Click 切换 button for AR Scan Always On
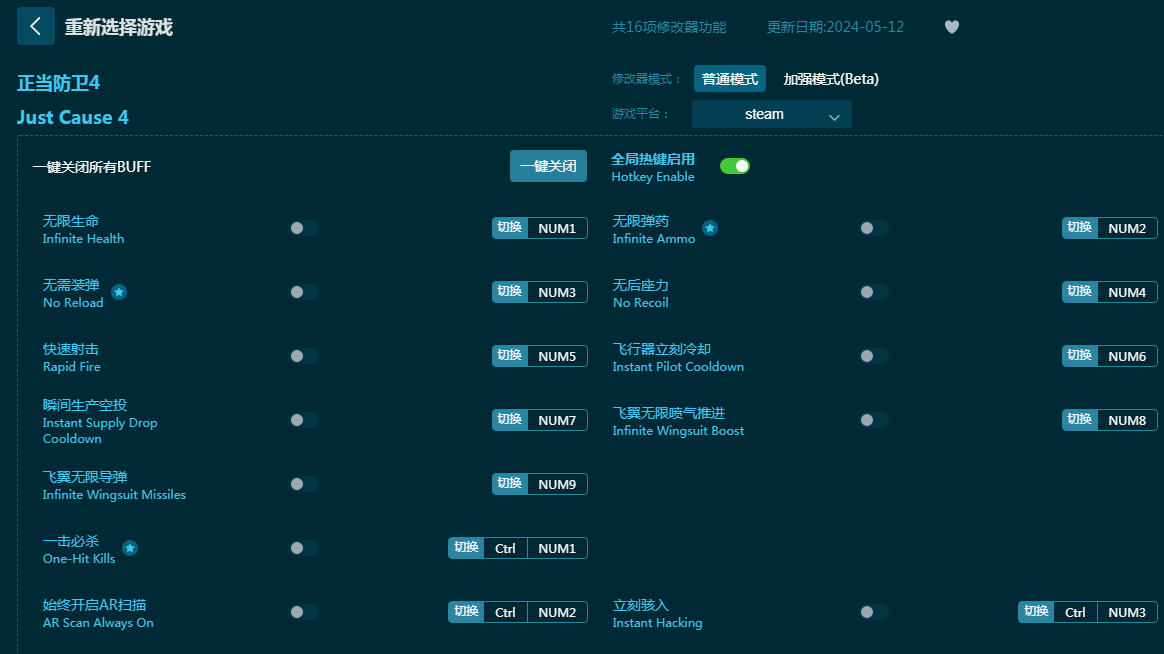This screenshot has width=1164, height=654. 466,612
